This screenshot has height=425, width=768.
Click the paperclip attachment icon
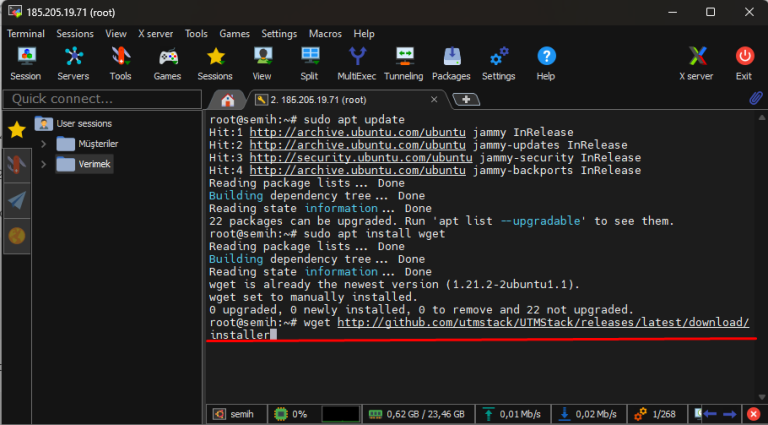point(756,99)
